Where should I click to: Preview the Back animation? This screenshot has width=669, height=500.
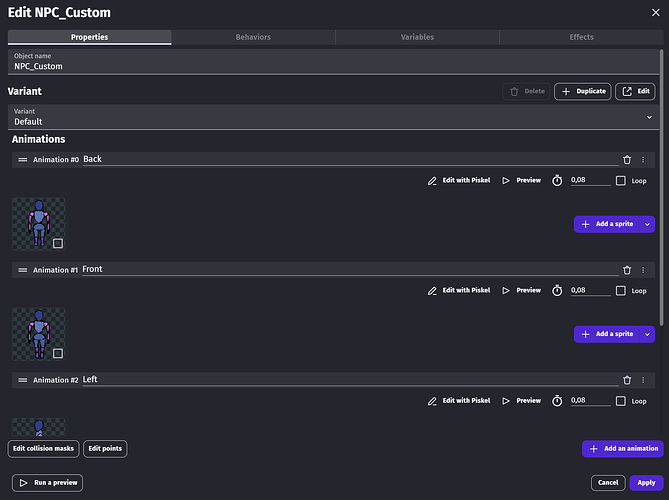coord(521,180)
